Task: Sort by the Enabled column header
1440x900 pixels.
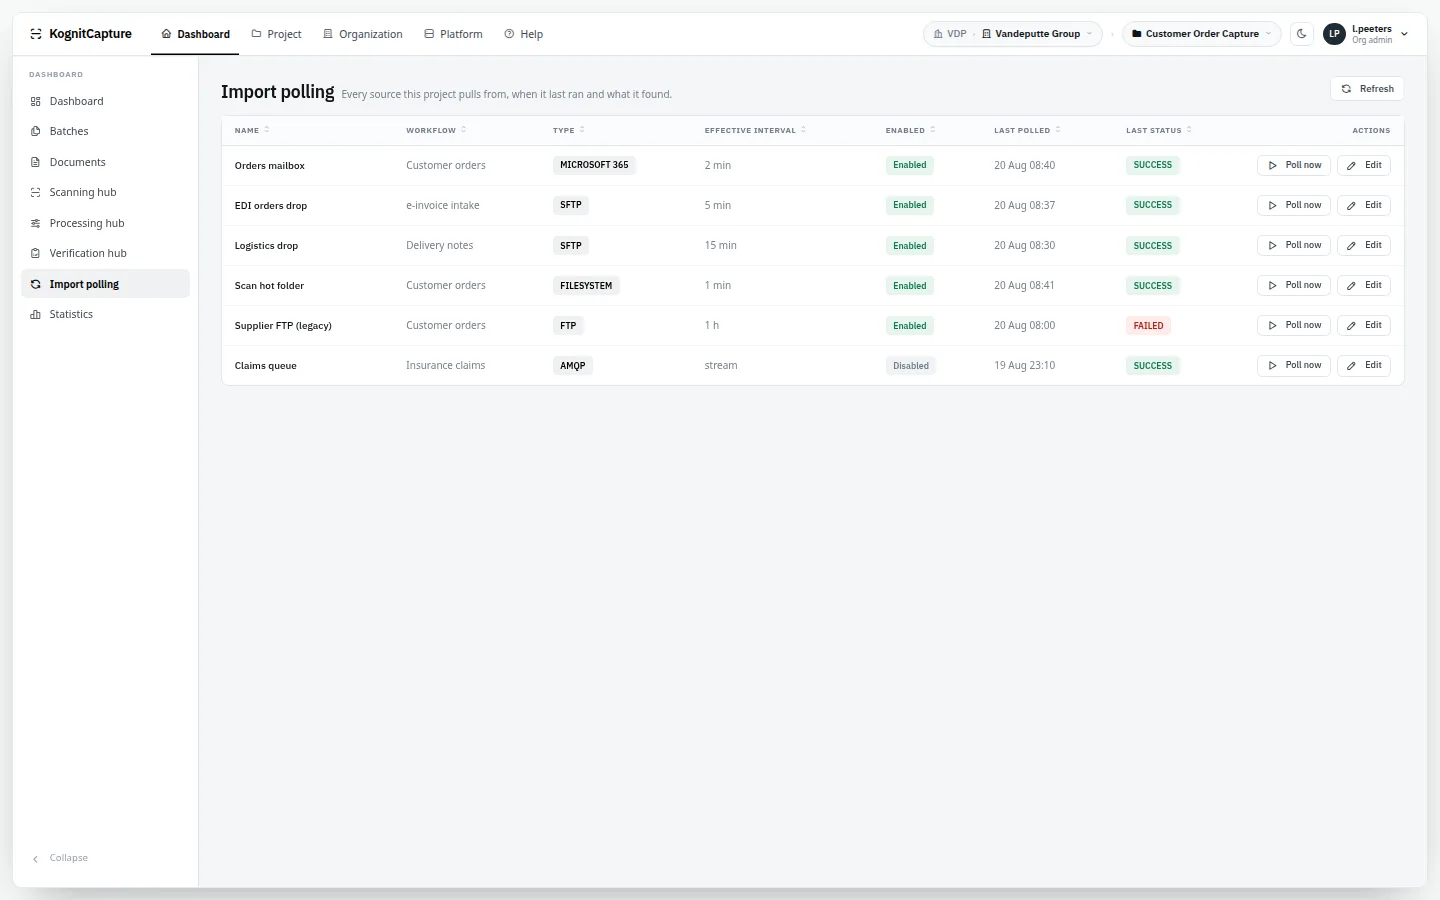Action: tap(910, 130)
